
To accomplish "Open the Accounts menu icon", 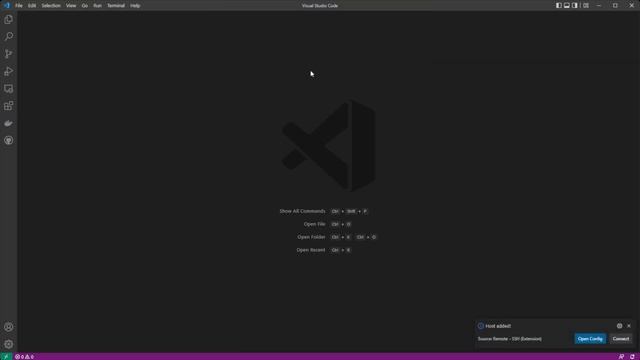I will click(x=9, y=327).
